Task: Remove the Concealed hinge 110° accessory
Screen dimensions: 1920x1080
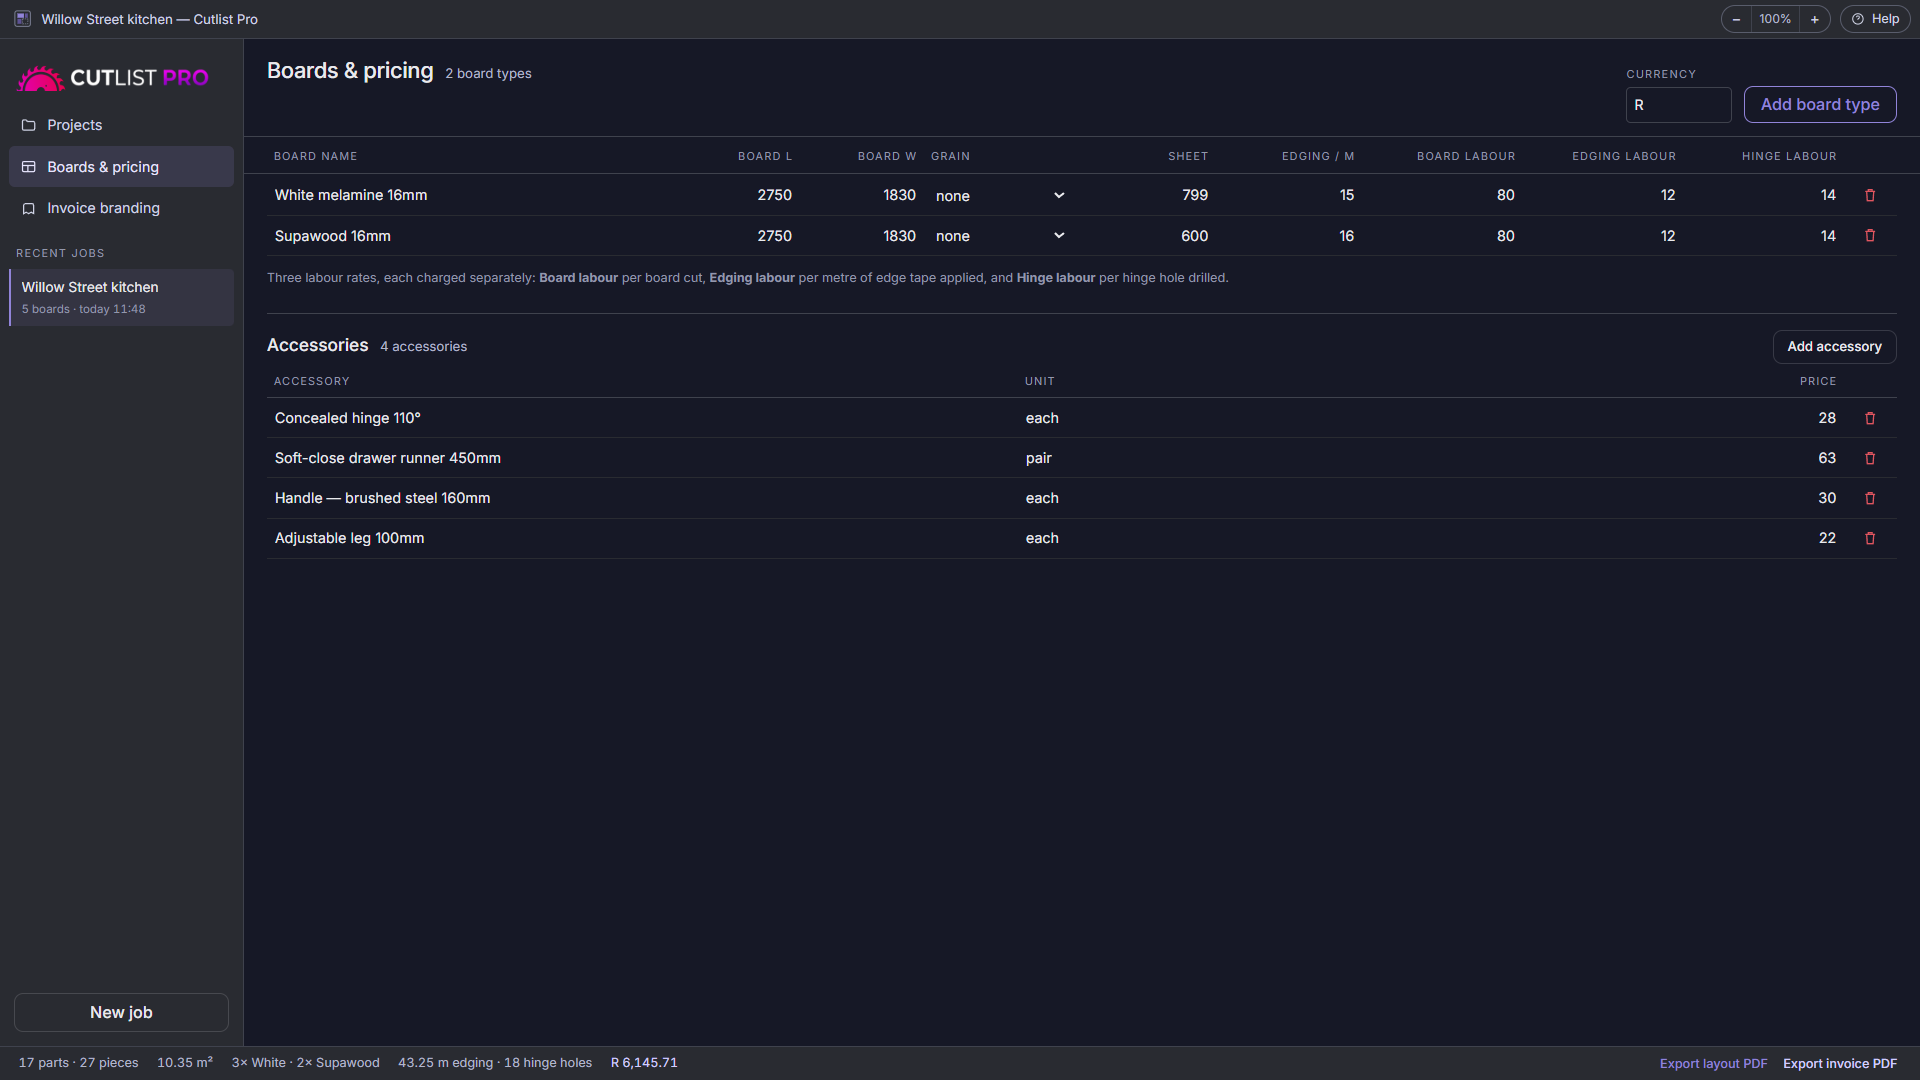Action: (1870, 418)
